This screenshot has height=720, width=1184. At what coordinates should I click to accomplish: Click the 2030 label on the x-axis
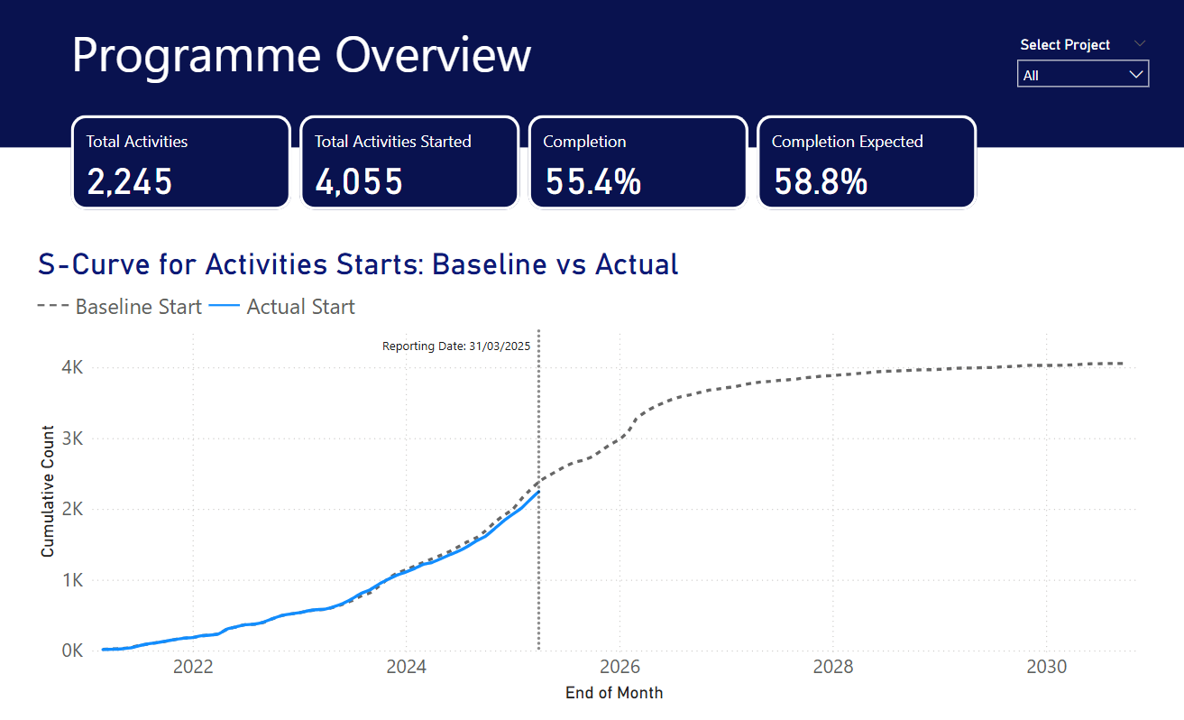coord(1046,667)
